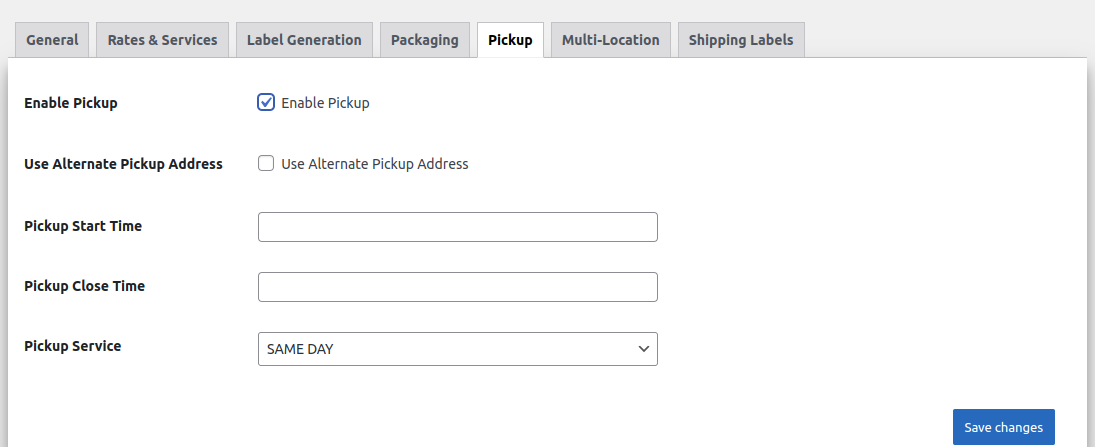Open the Label Generation tab

coord(304,40)
